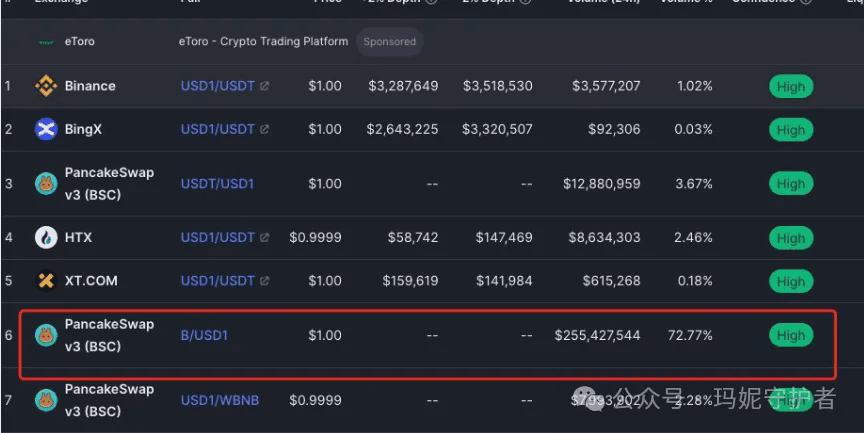
Task: Click external link icon beside BingX USD1/USDT
Action: [264, 129]
